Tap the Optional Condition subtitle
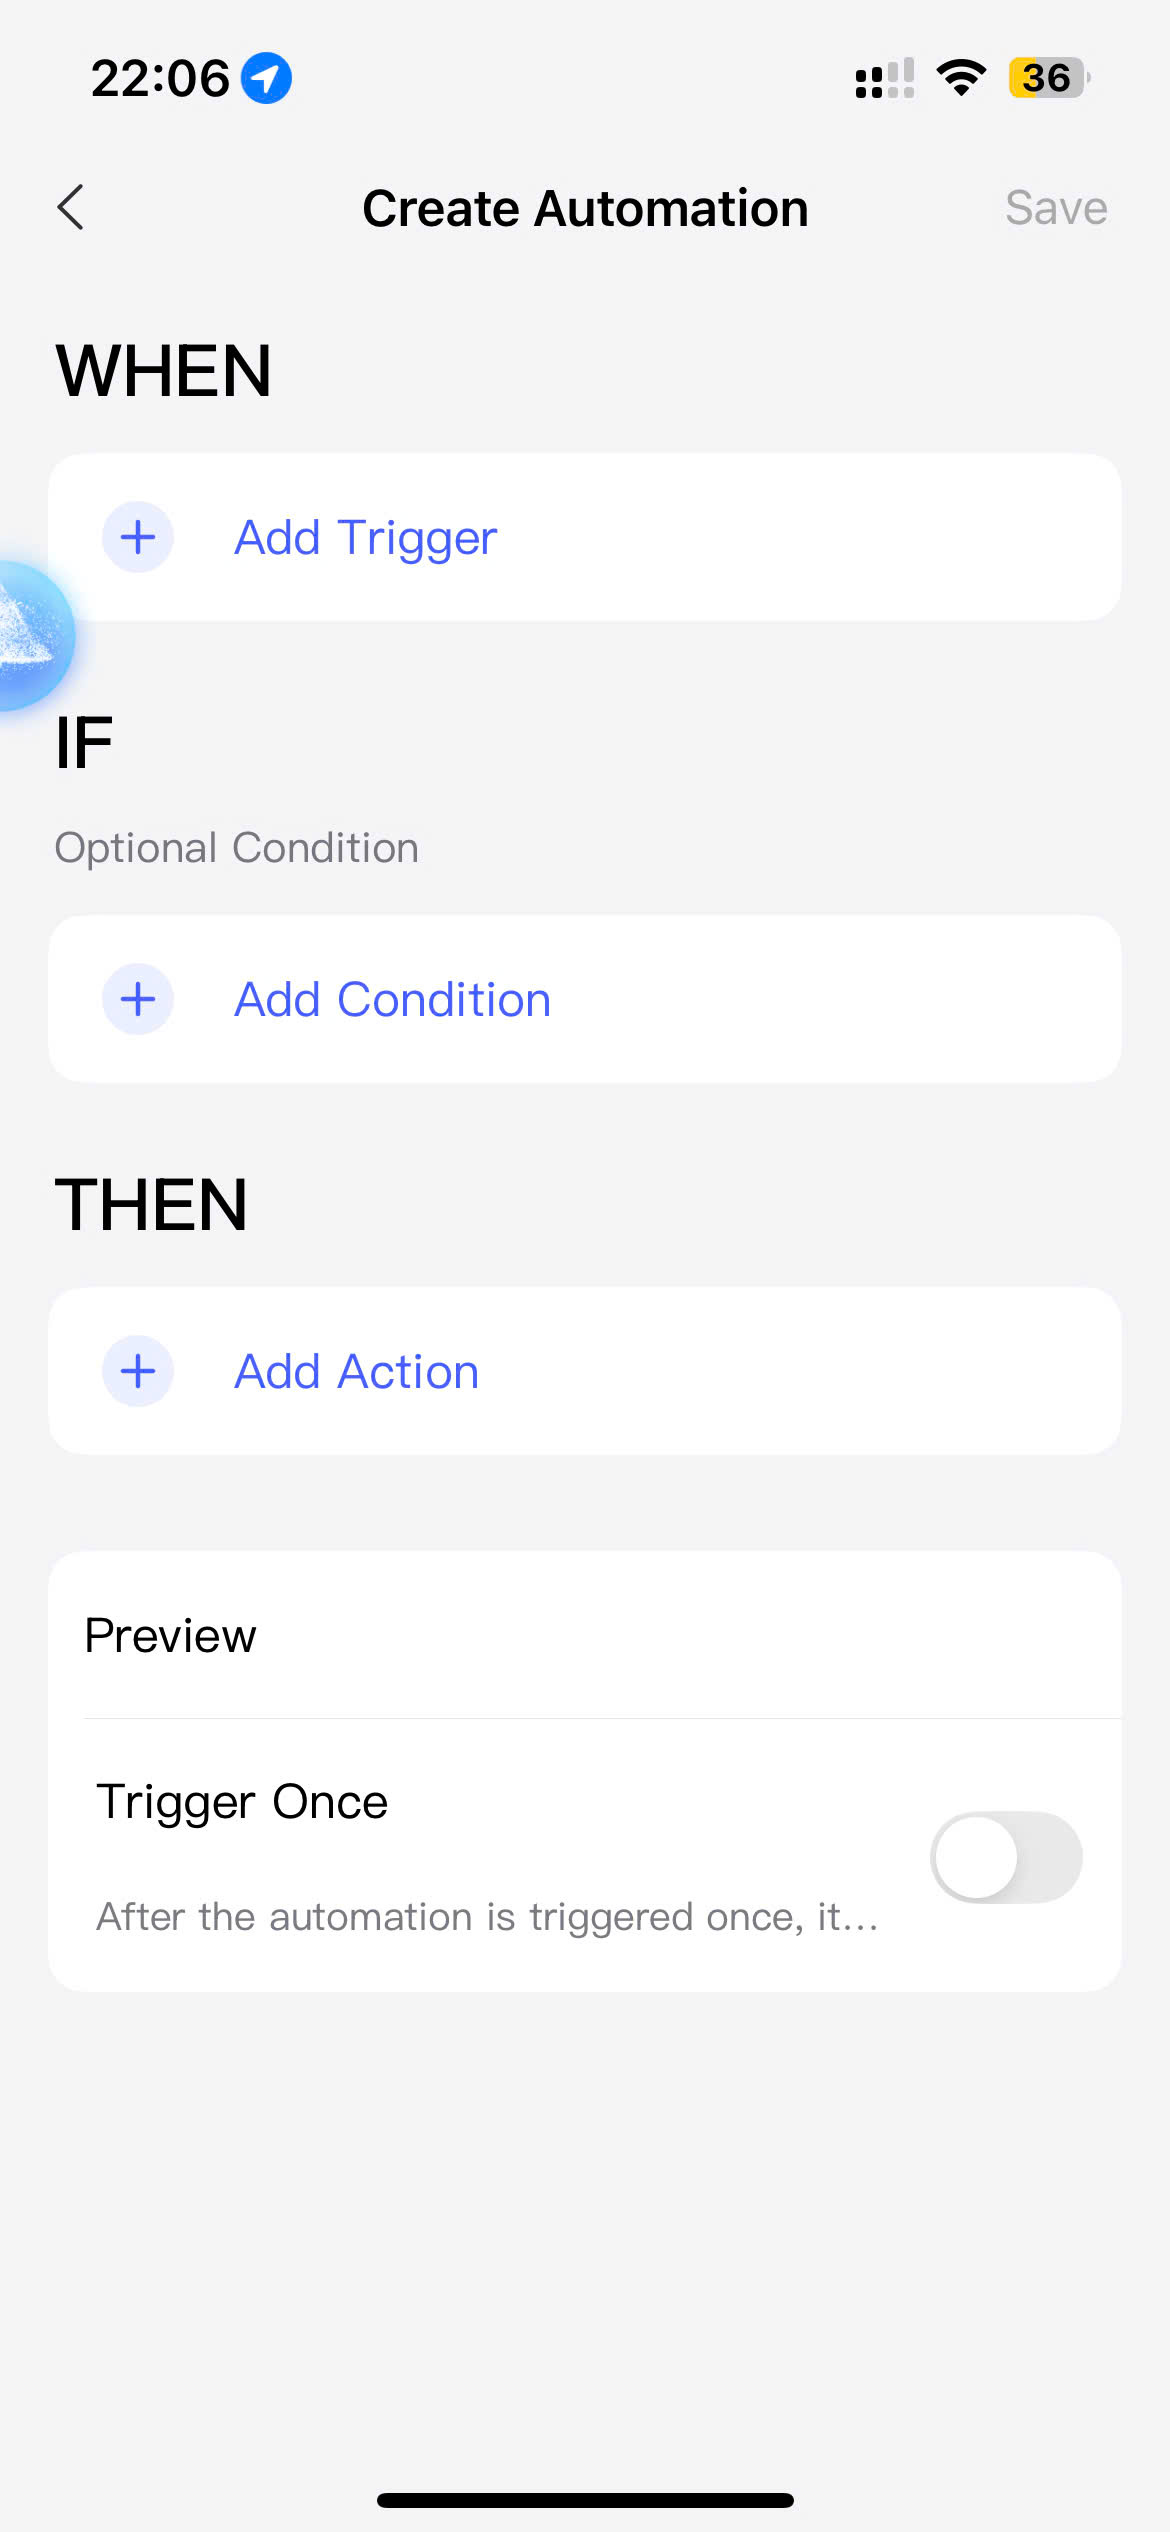Image resolution: width=1170 pixels, height=2532 pixels. [236, 848]
